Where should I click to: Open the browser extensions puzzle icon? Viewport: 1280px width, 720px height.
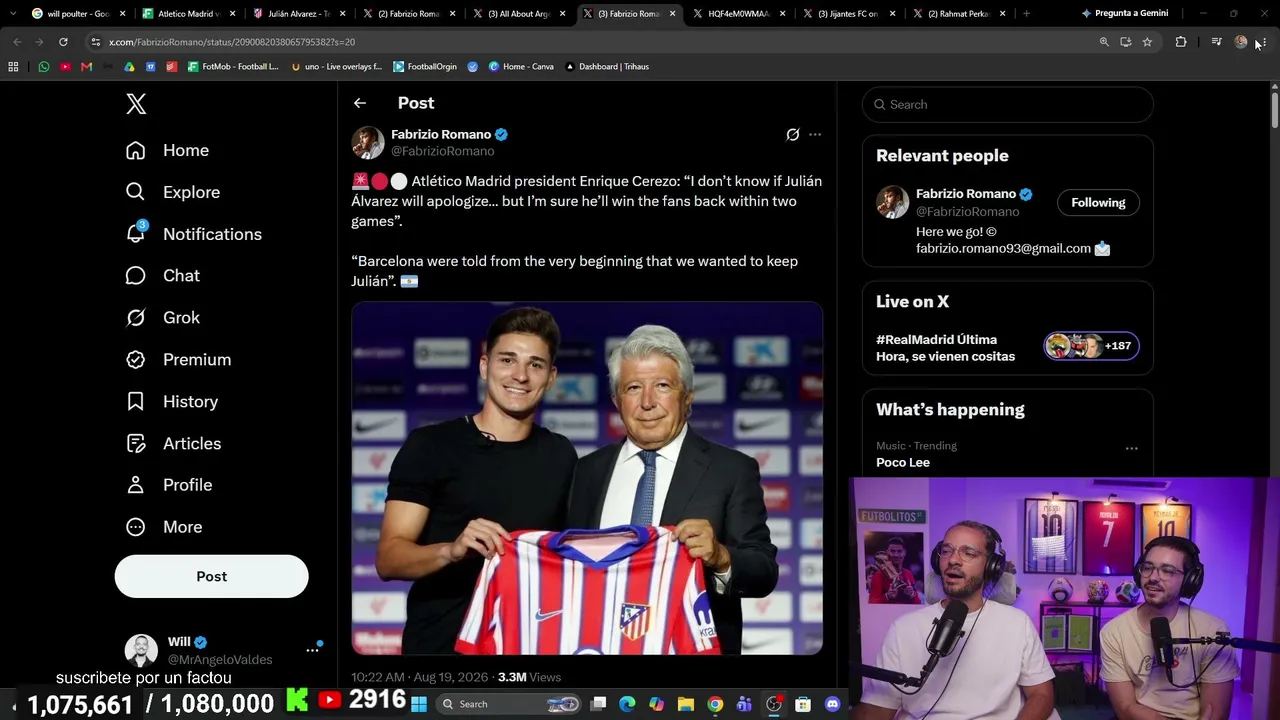coord(1181,42)
